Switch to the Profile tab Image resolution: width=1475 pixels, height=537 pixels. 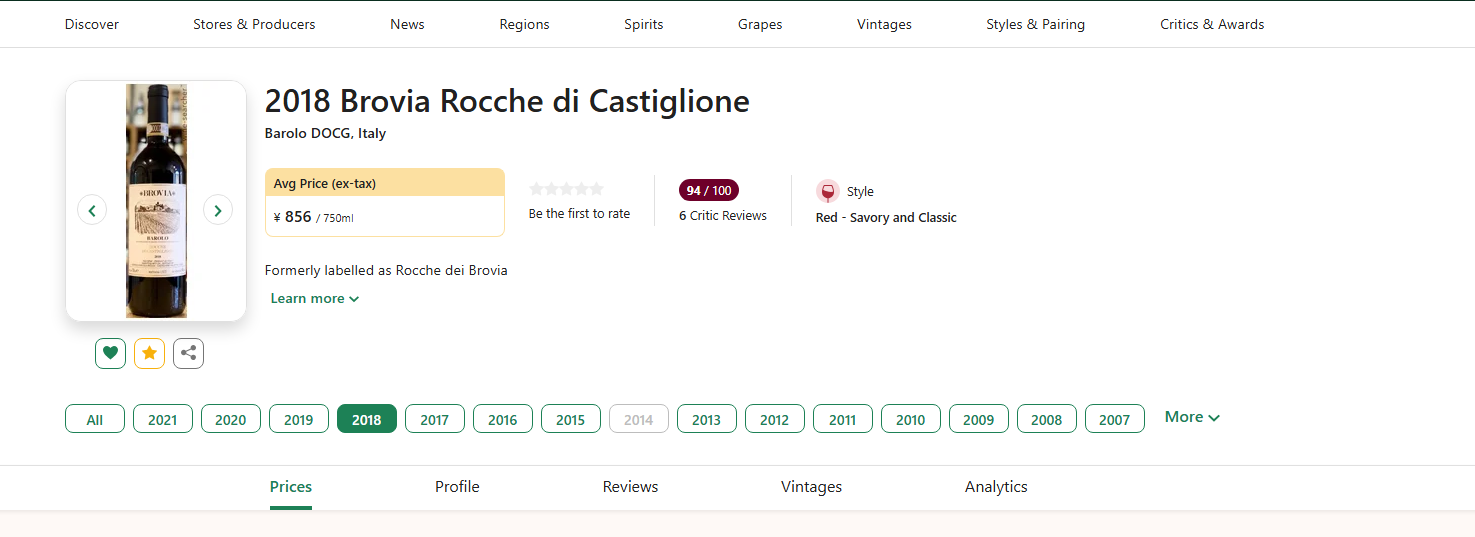click(457, 487)
